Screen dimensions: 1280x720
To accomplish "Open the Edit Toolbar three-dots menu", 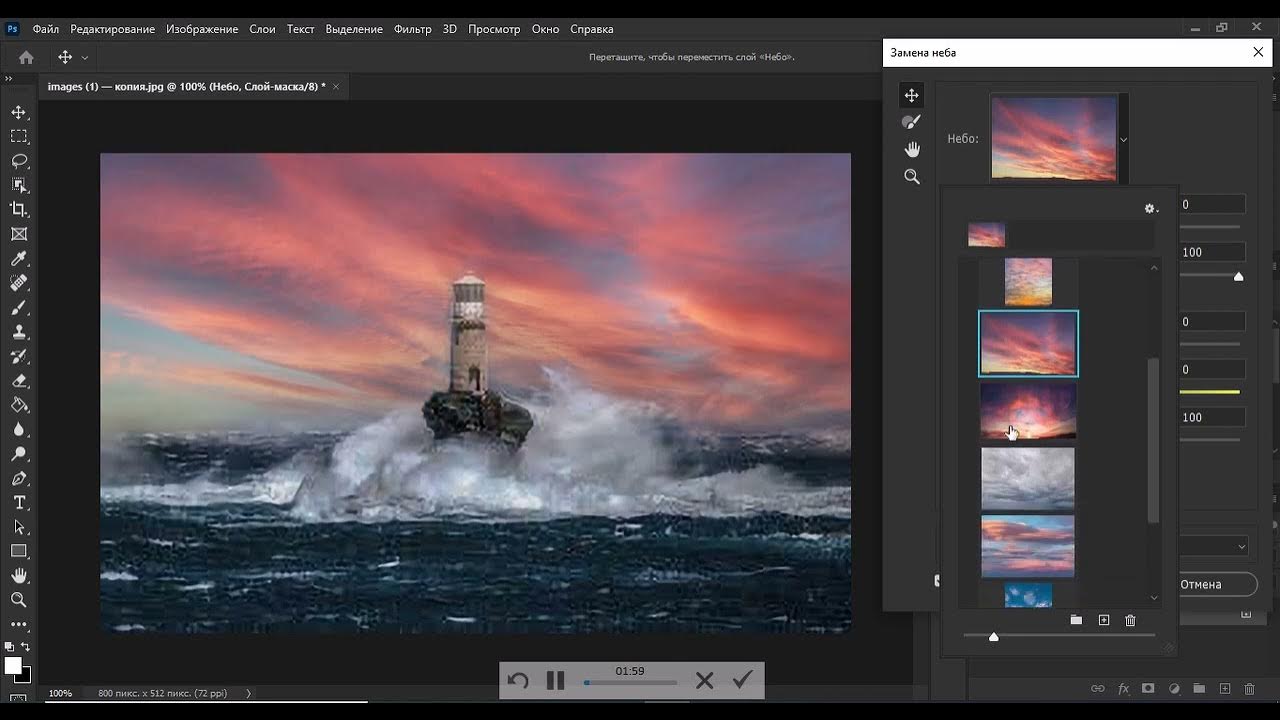I will (18, 624).
